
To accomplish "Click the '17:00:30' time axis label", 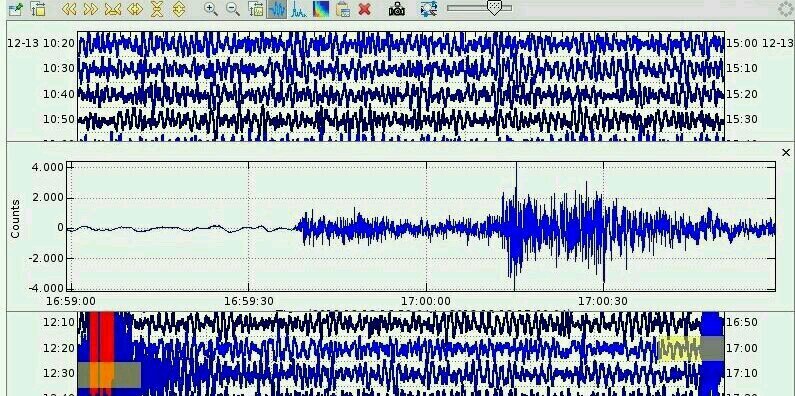I will tap(603, 301).
